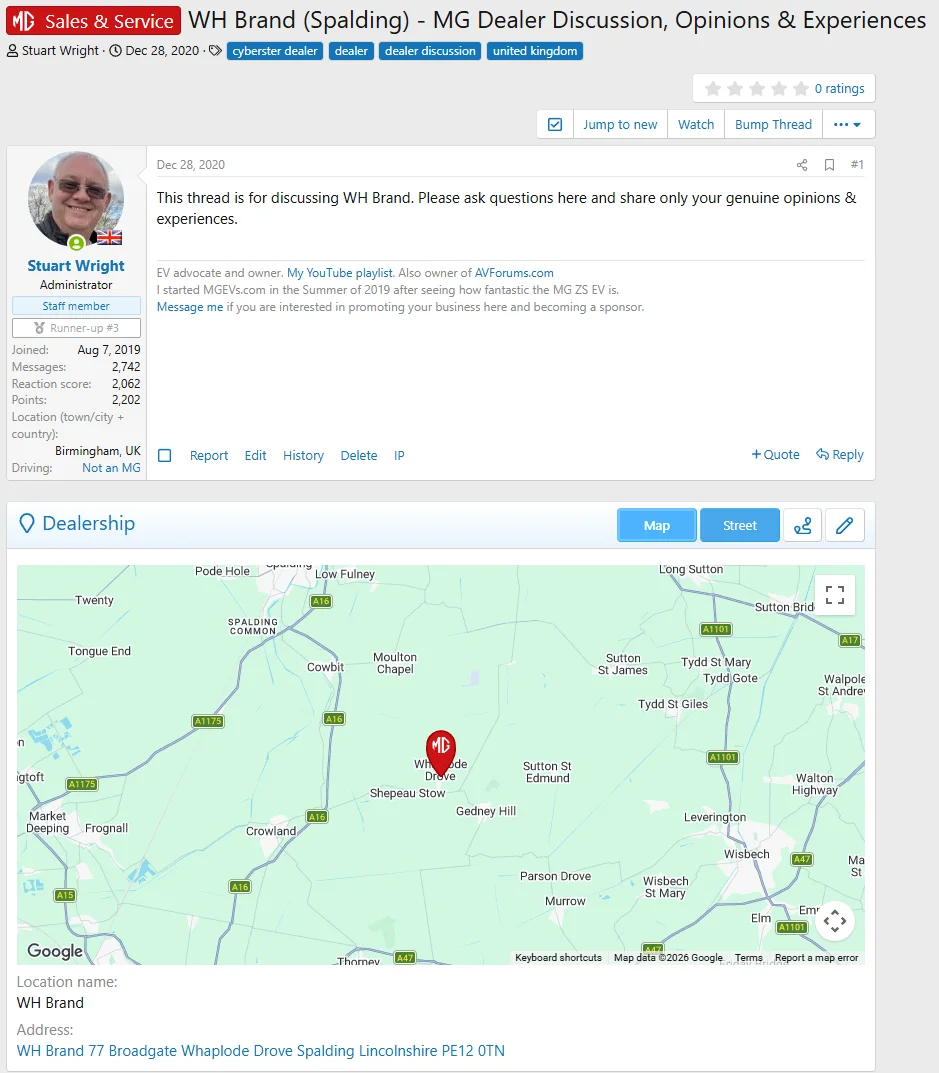Edit the first post
The image size is (939, 1073).
pyautogui.click(x=255, y=456)
